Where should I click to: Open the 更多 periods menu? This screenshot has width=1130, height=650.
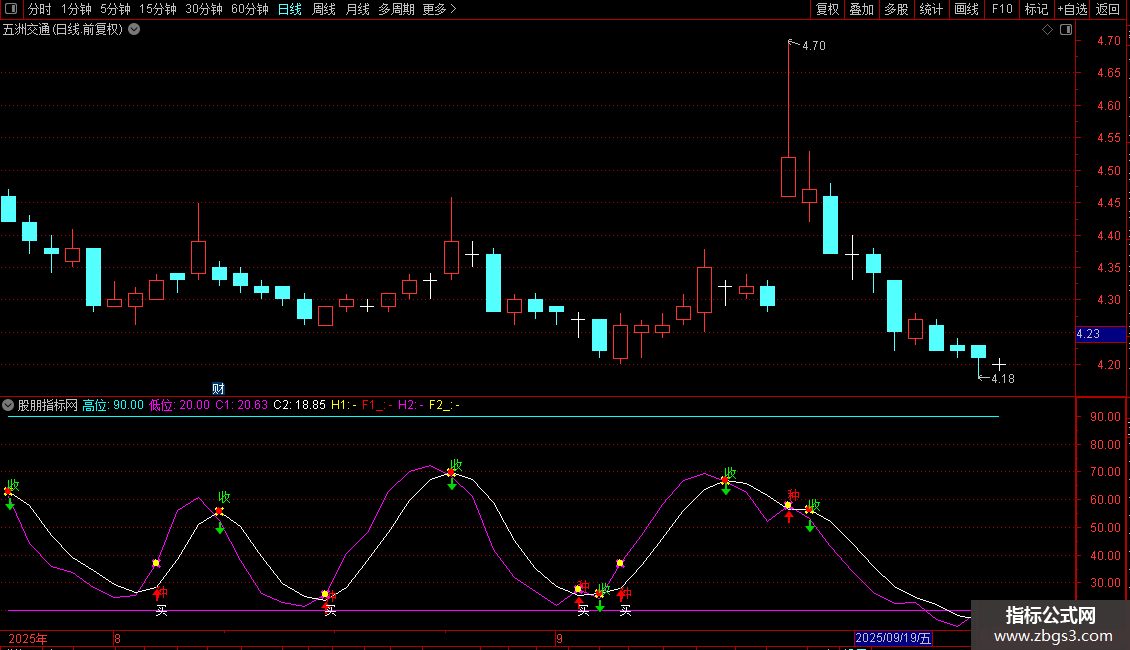point(439,9)
